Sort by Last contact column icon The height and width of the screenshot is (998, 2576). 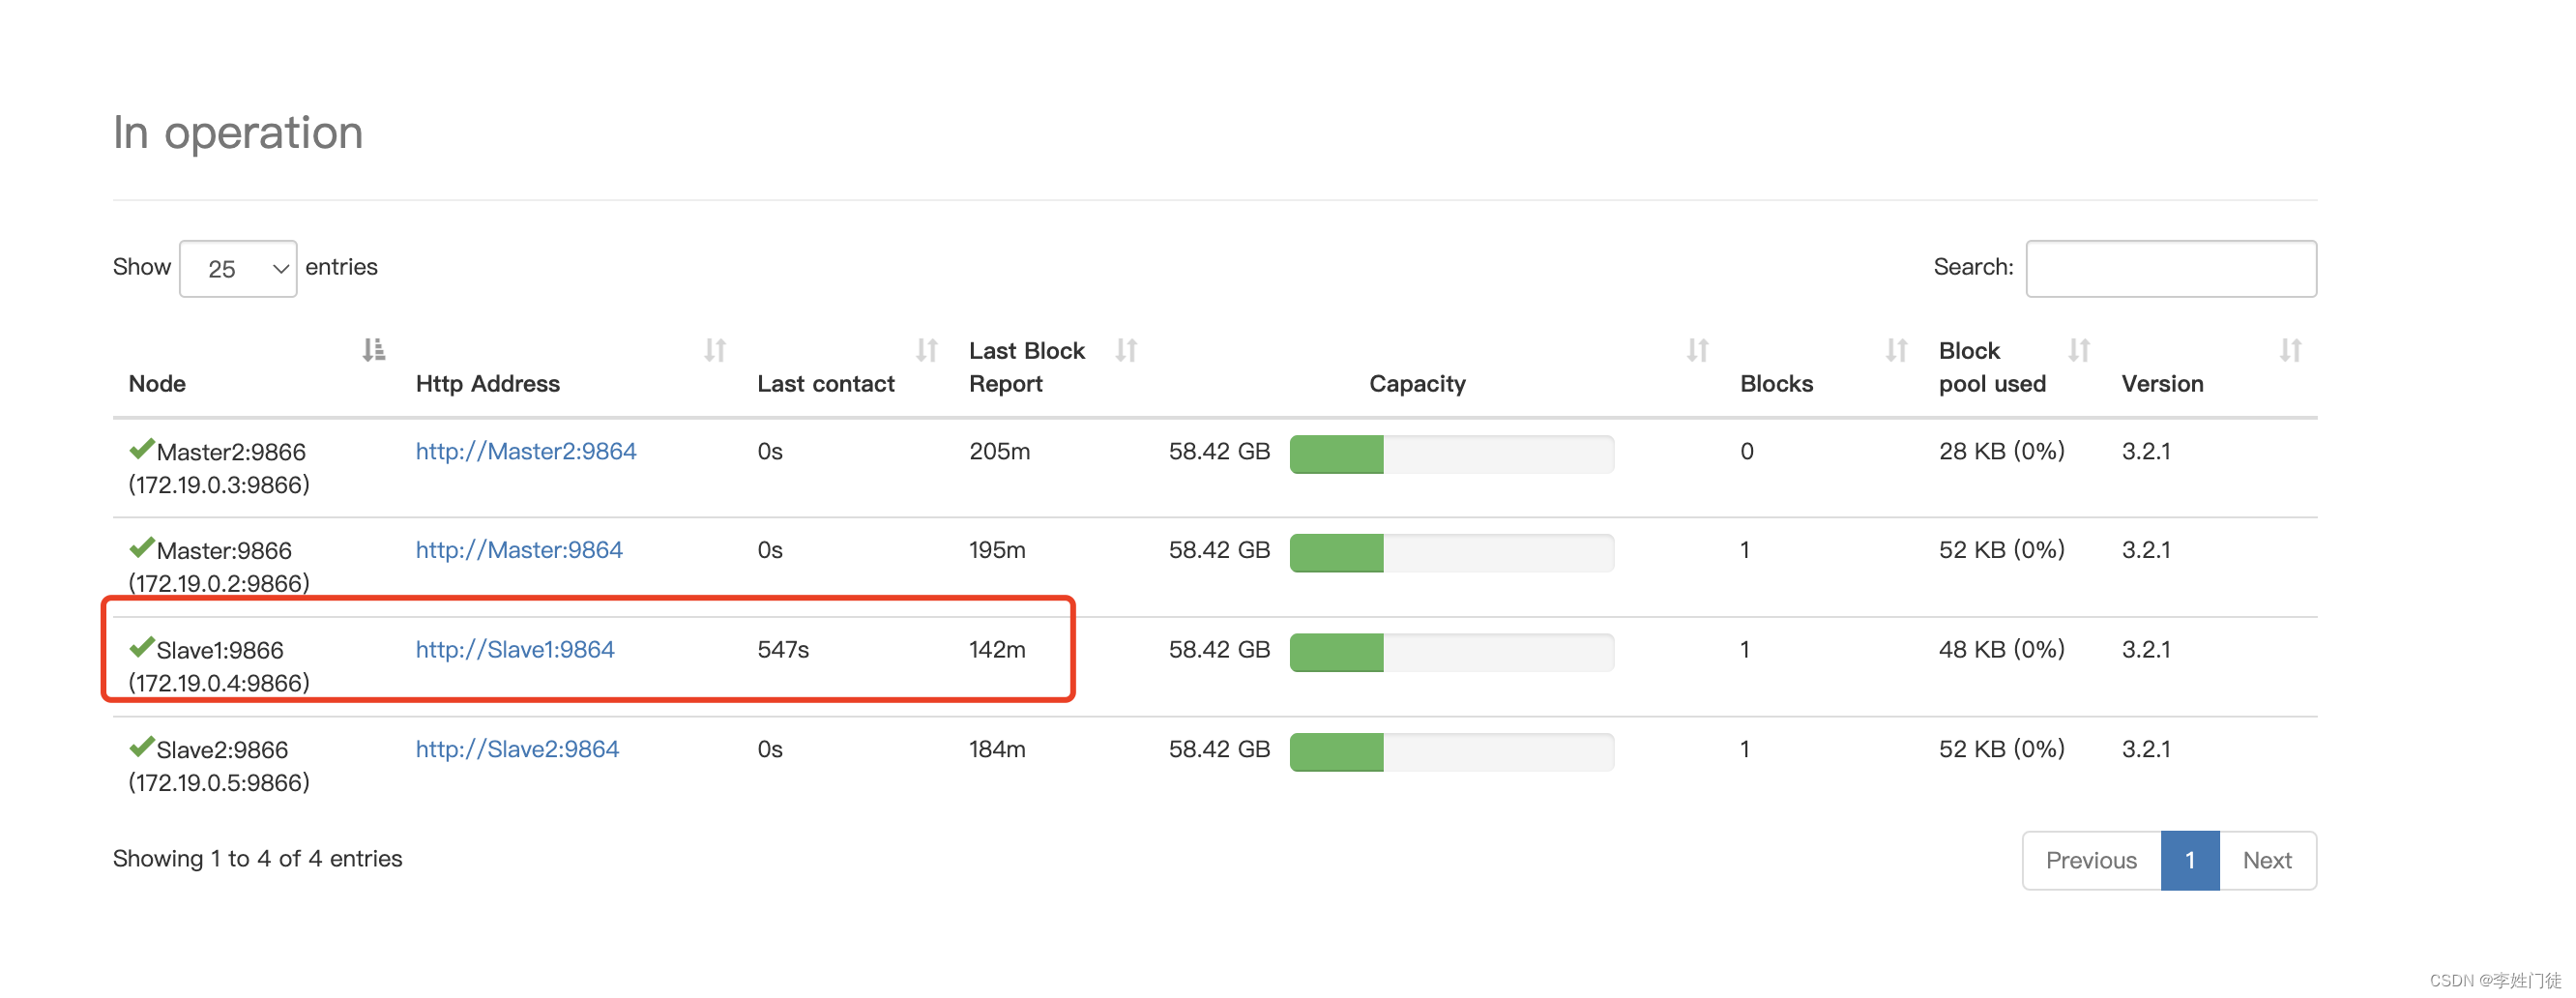click(x=927, y=350)
